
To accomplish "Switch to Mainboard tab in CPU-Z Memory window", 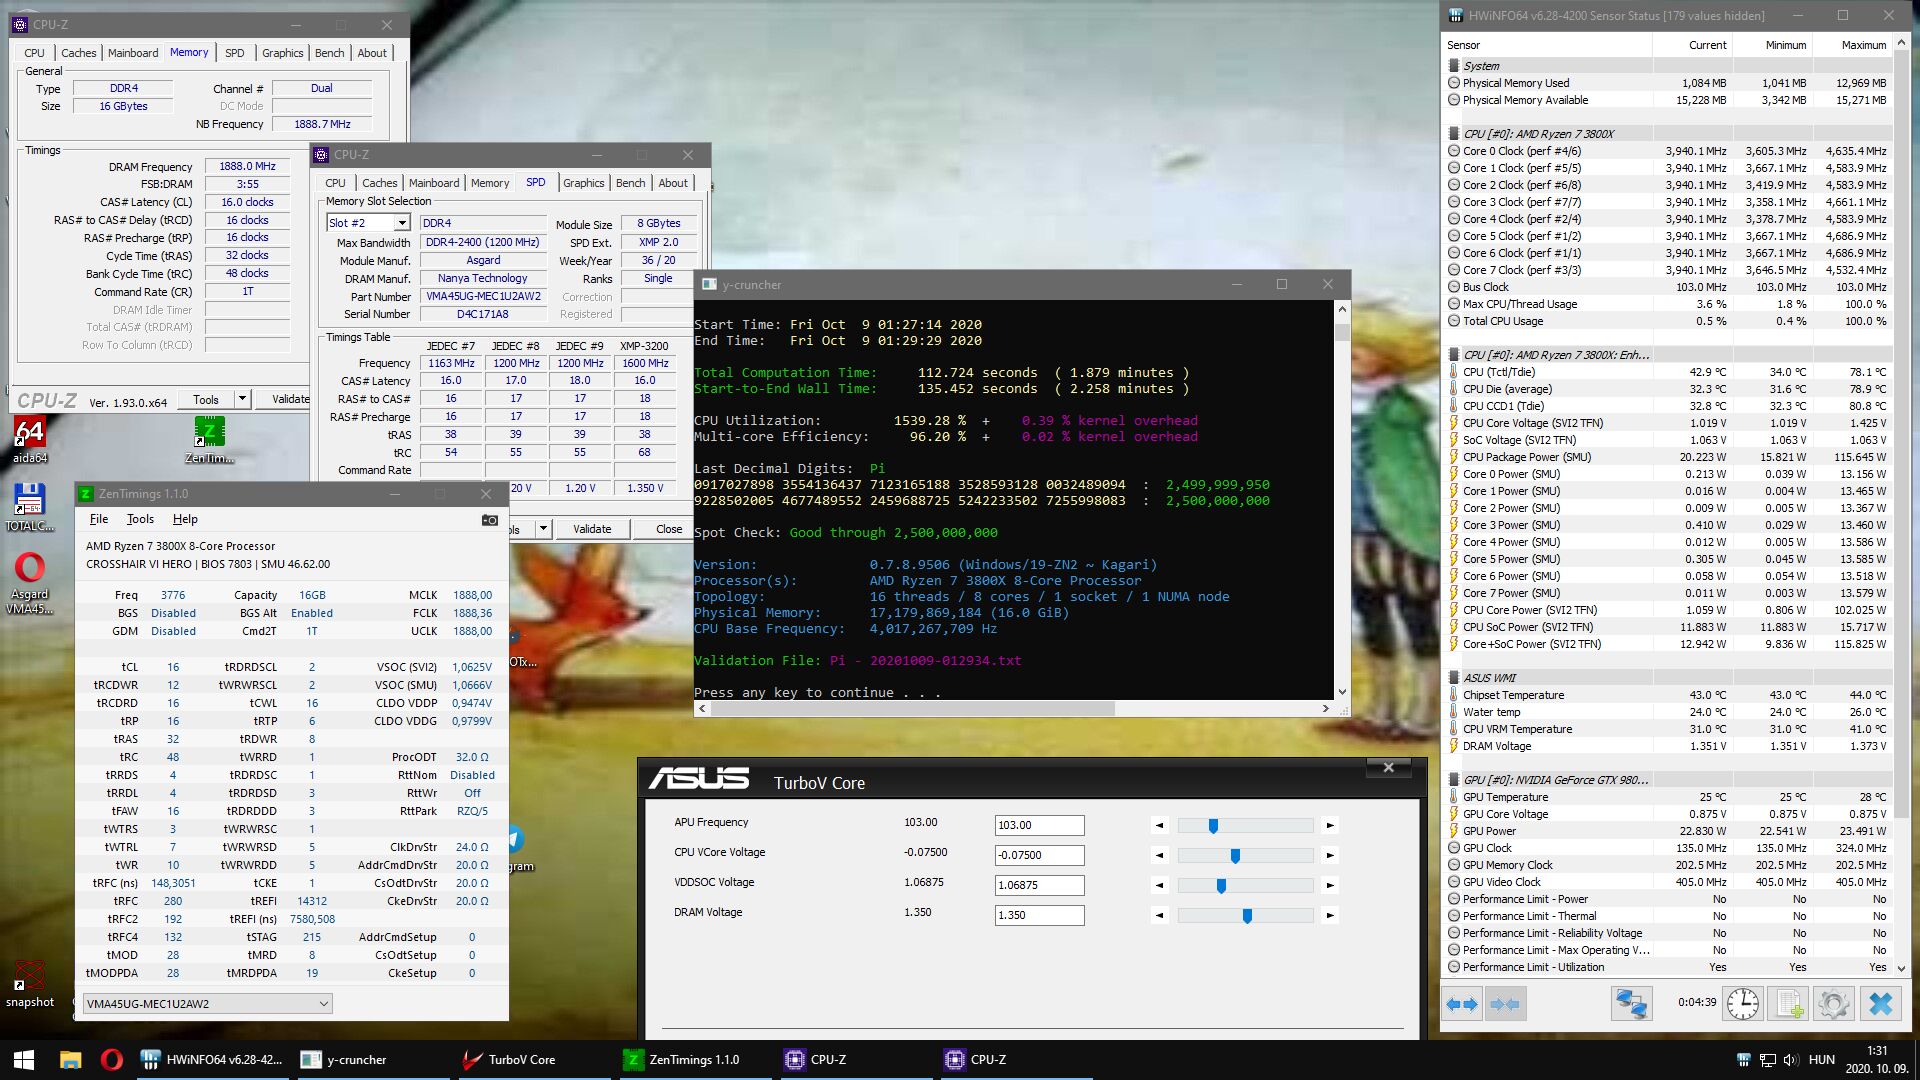I will [133, 53].
